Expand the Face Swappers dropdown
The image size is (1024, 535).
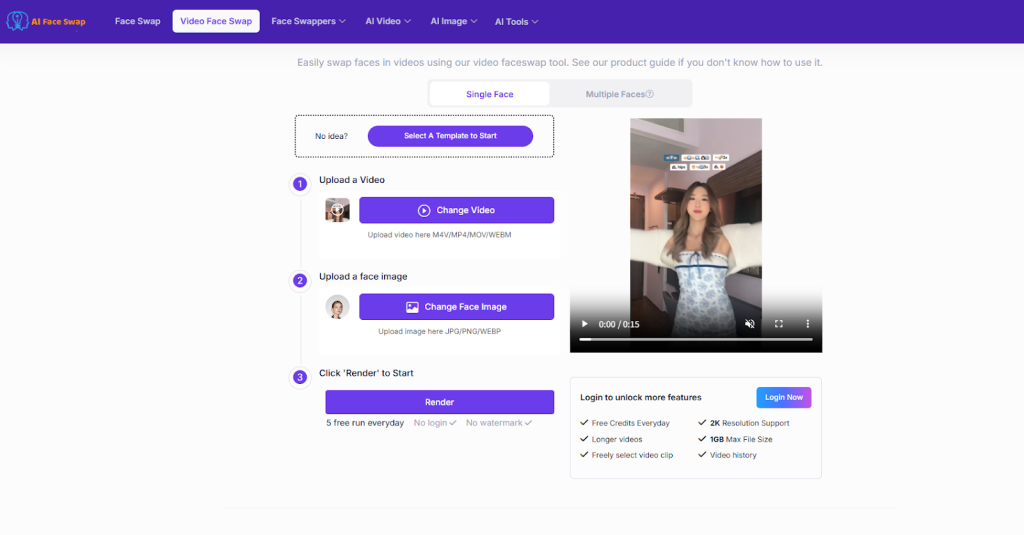pos(309,21)
